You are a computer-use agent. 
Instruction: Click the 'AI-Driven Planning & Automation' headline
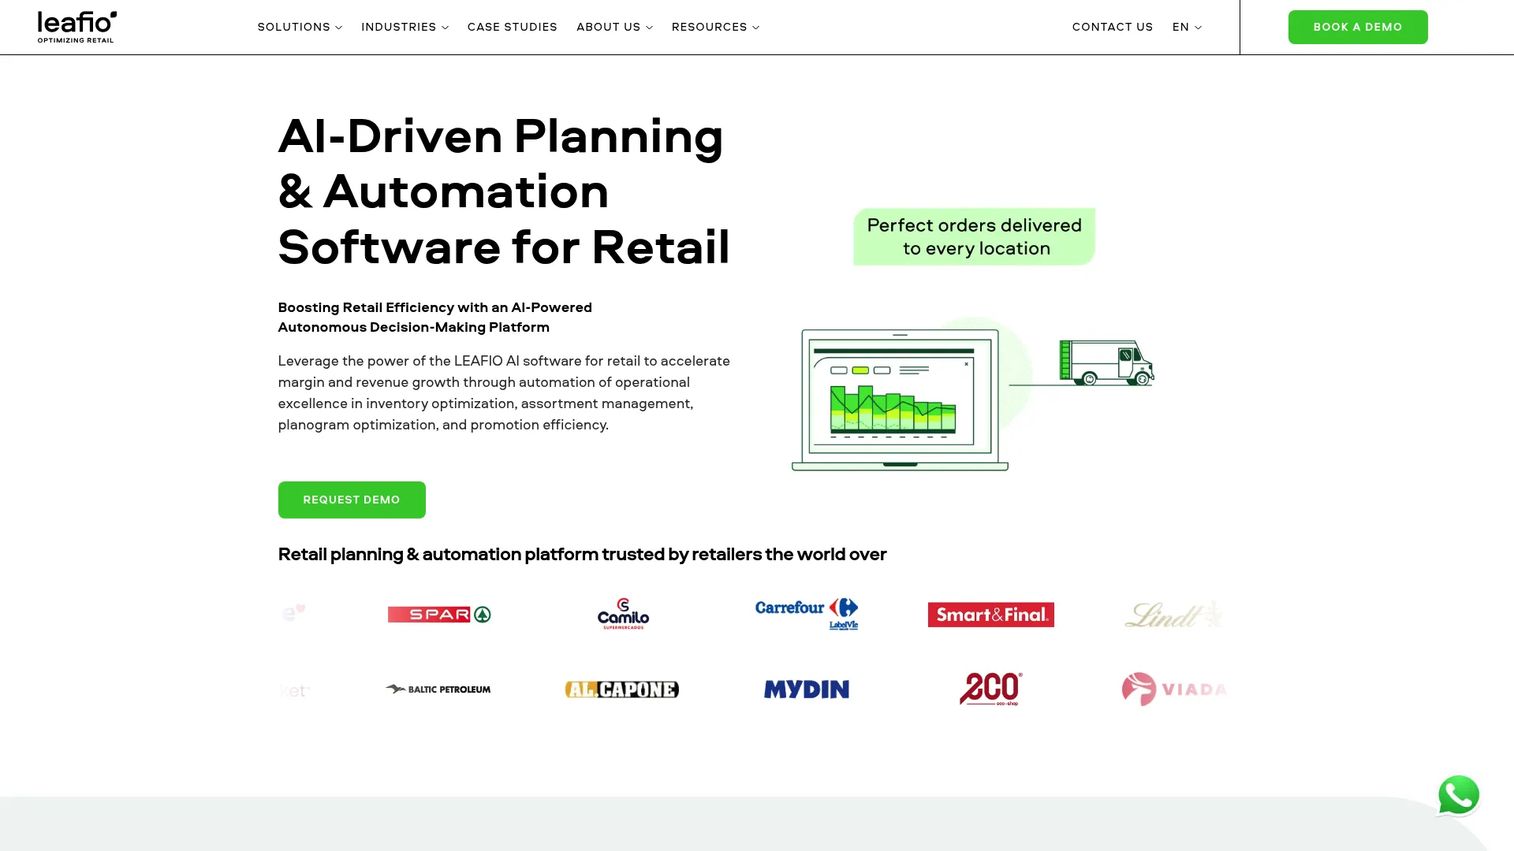coord(504,191)
